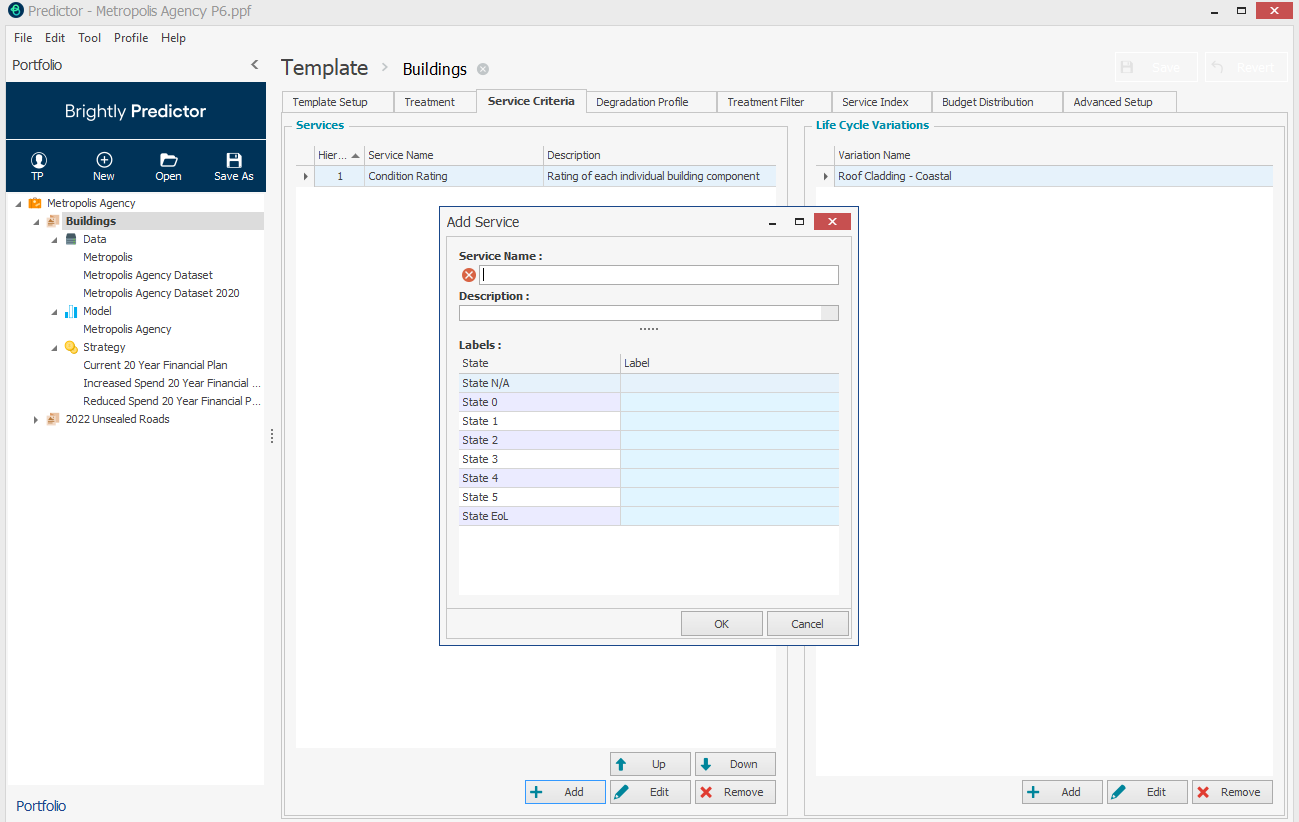Select Current 20 Year Financial Plan

coord(155,365)
